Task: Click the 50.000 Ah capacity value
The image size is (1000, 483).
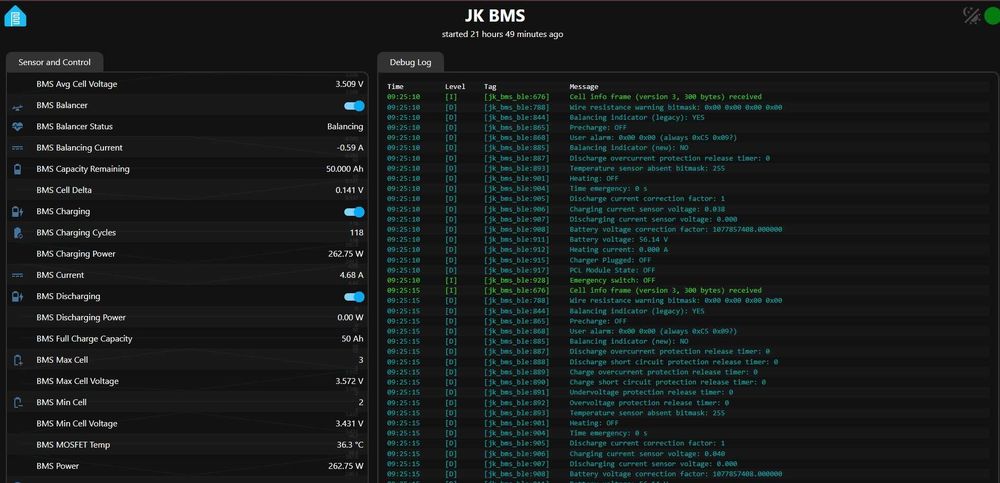Action: (345, 169)
